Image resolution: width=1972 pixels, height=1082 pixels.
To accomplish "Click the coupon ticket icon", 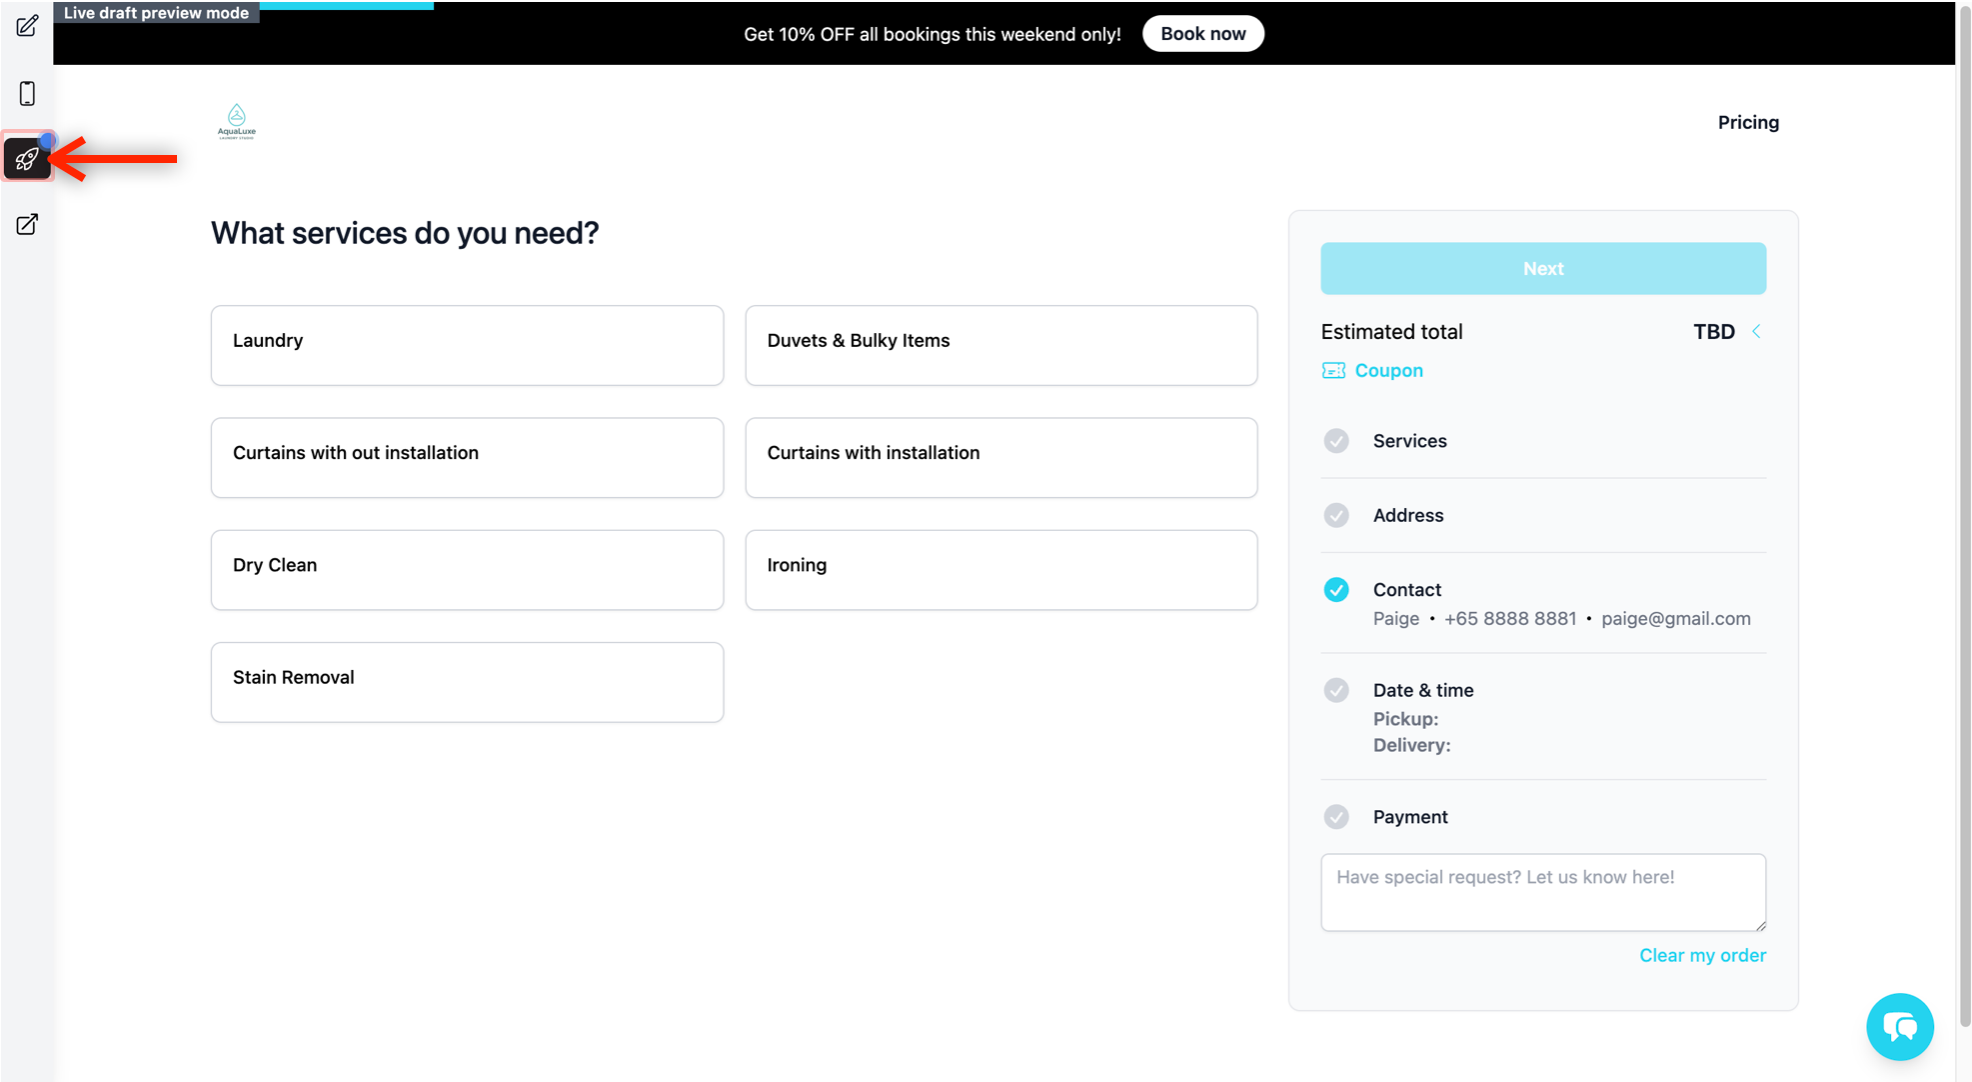I will click(x=1333, y=370).
